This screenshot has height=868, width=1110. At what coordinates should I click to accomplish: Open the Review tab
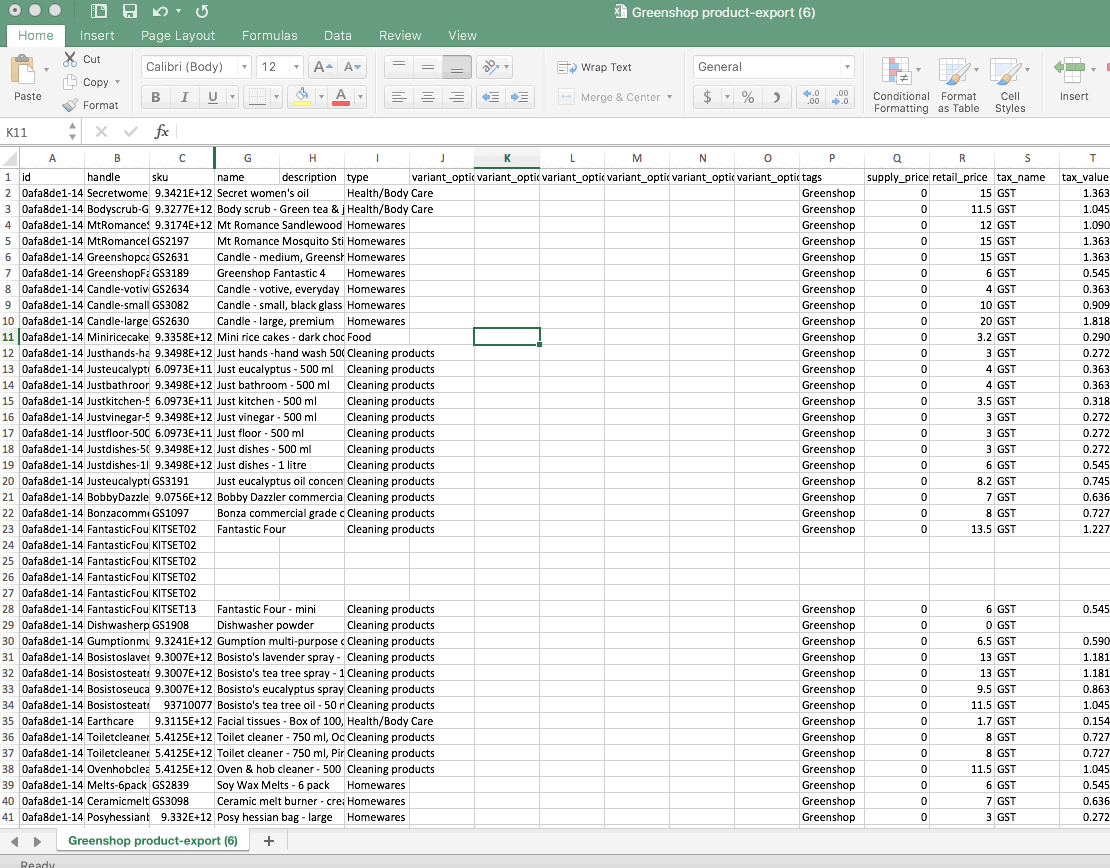(400, 35)
